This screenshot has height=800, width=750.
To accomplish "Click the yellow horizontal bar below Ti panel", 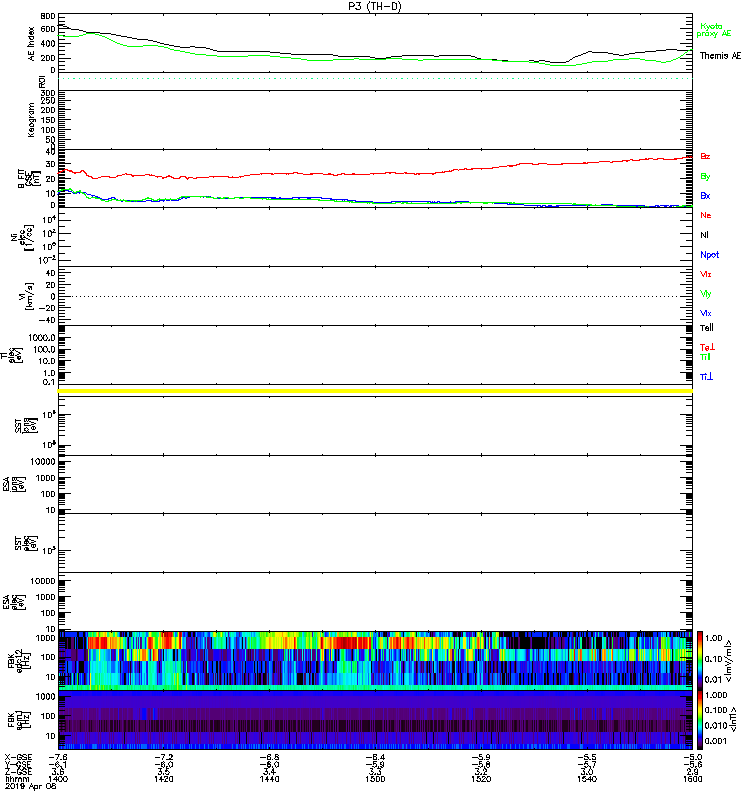I will click(x=375, y=391).
